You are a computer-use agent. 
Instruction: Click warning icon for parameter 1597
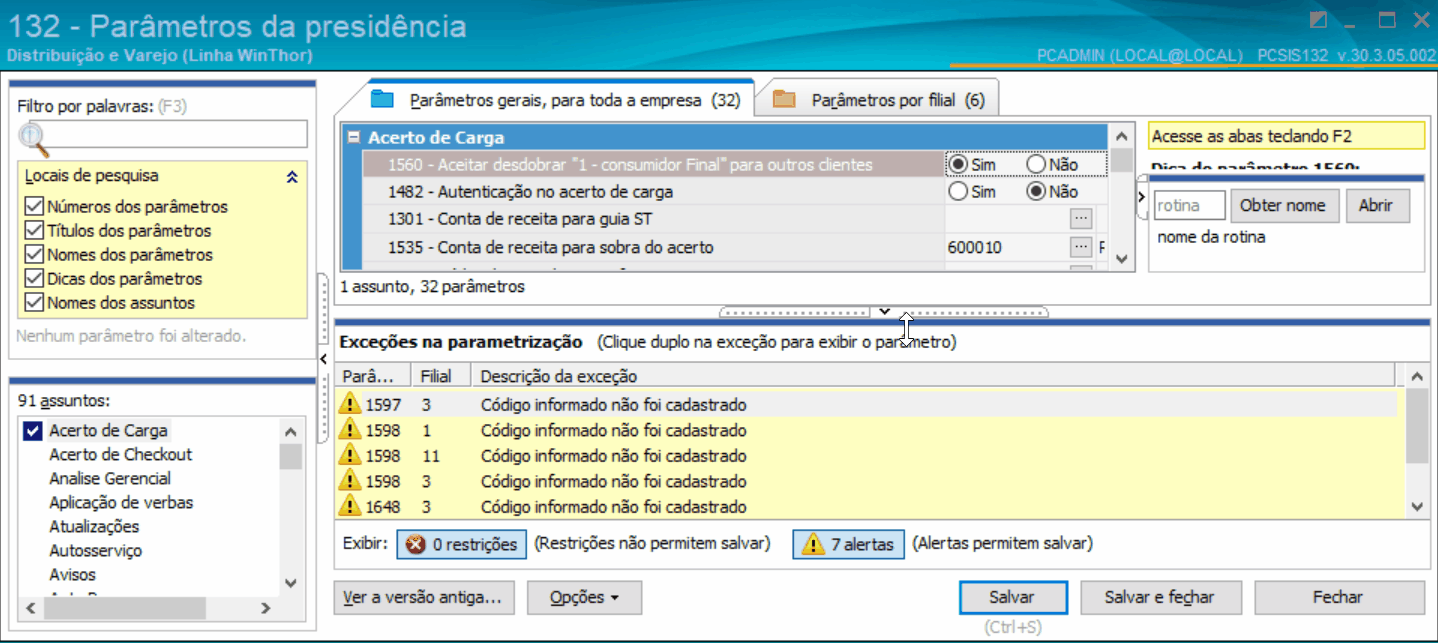(350, 405)
